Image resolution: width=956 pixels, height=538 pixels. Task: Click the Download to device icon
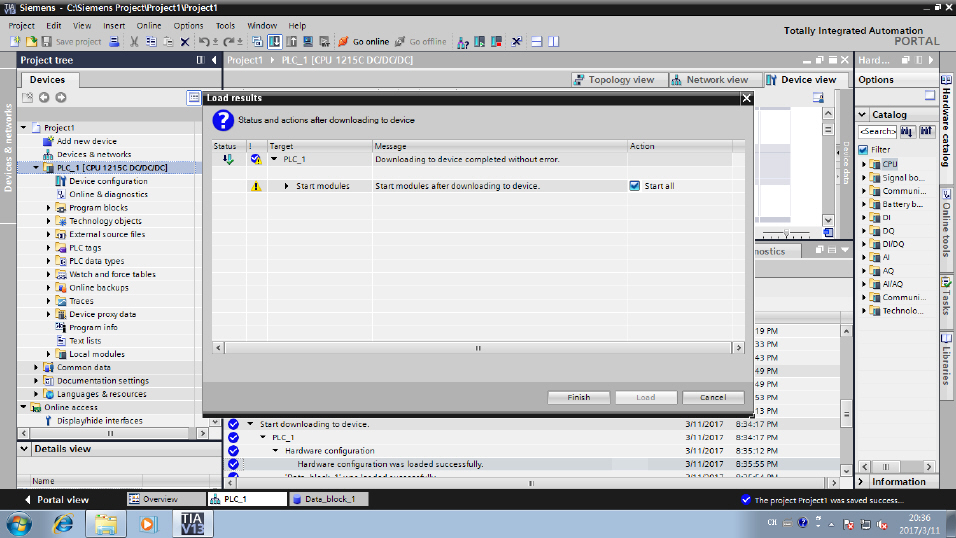[274, 41]
